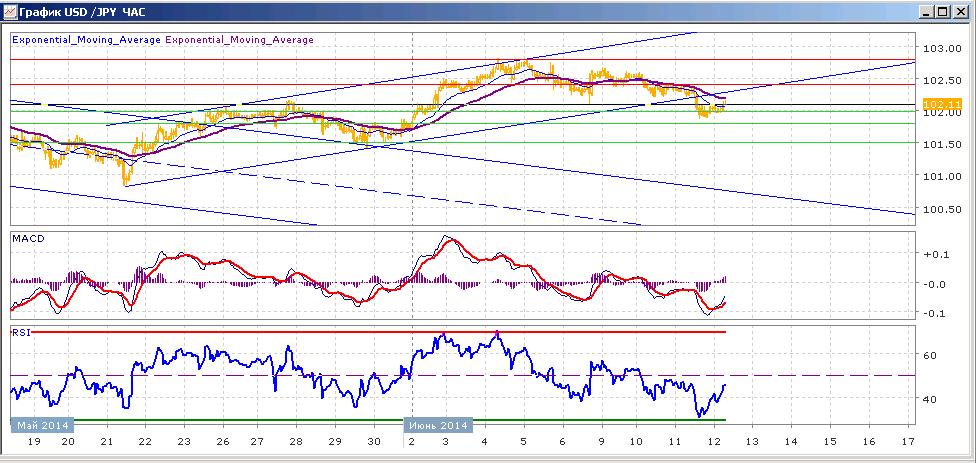Click date 19 on the time axis
976x463 pixels.
coord(34,441)
